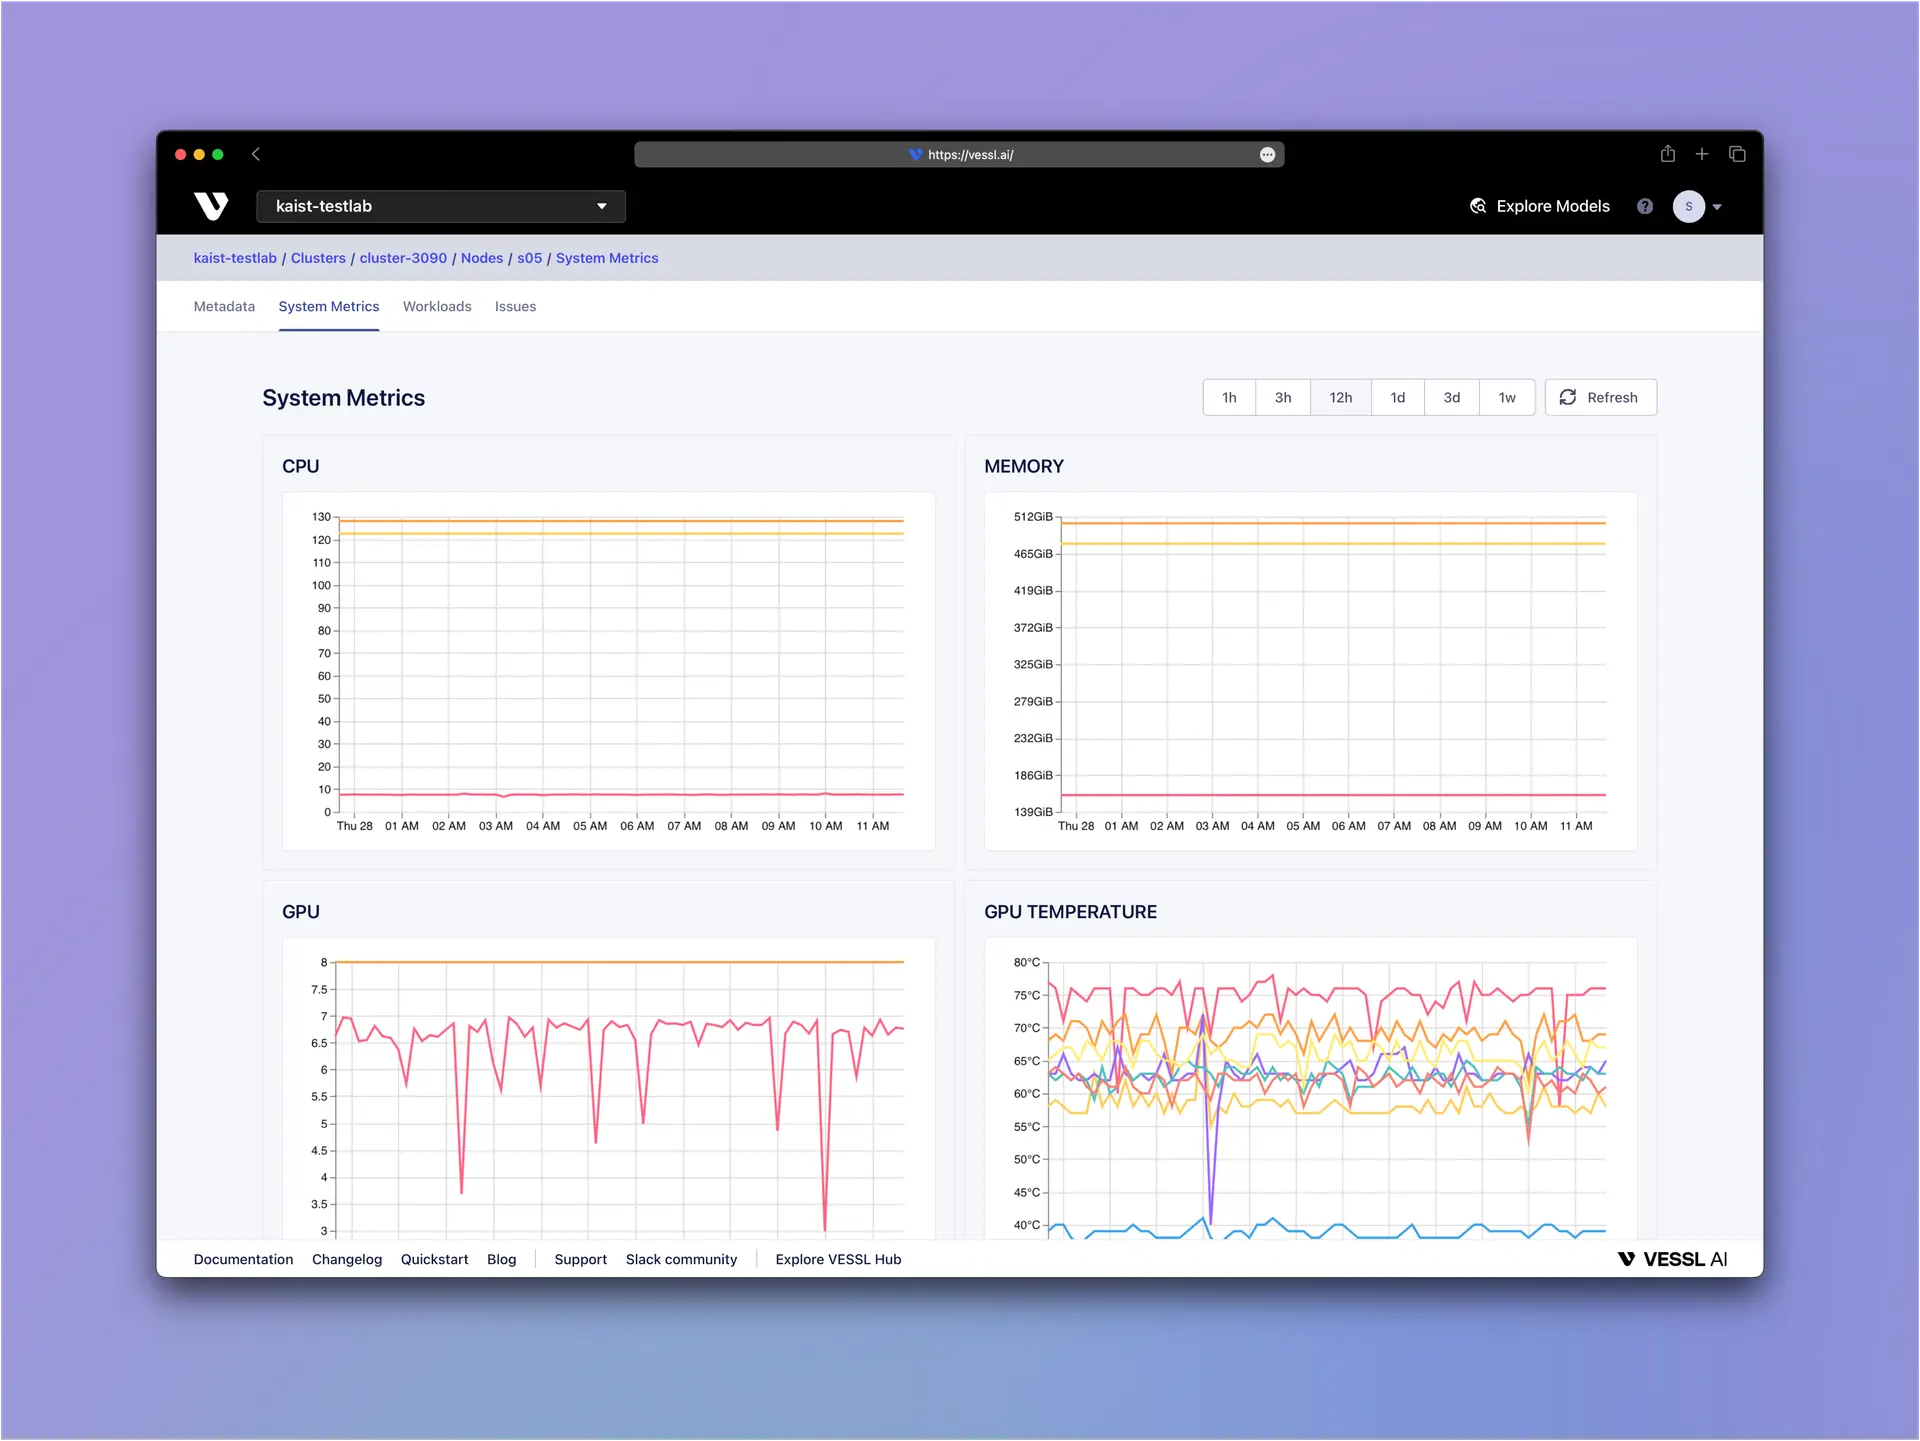Click the VESSL logo in header
The image size is (1920, 1441).
pos(211,206)
